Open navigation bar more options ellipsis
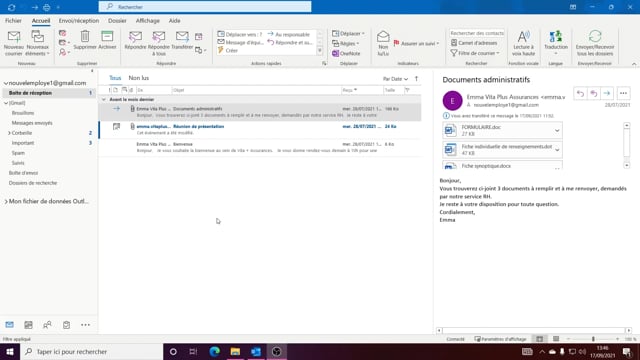Screen dimensions: 640x360 click(x=85, y=325)
